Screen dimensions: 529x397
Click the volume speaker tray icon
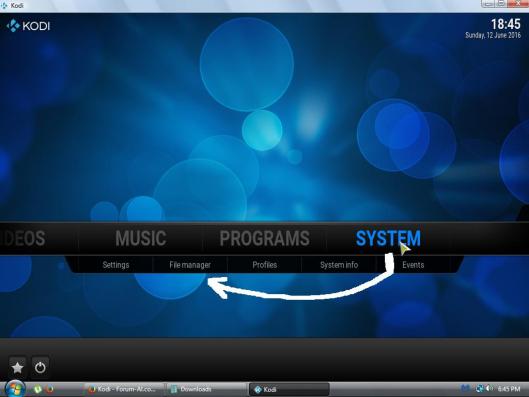489,389
